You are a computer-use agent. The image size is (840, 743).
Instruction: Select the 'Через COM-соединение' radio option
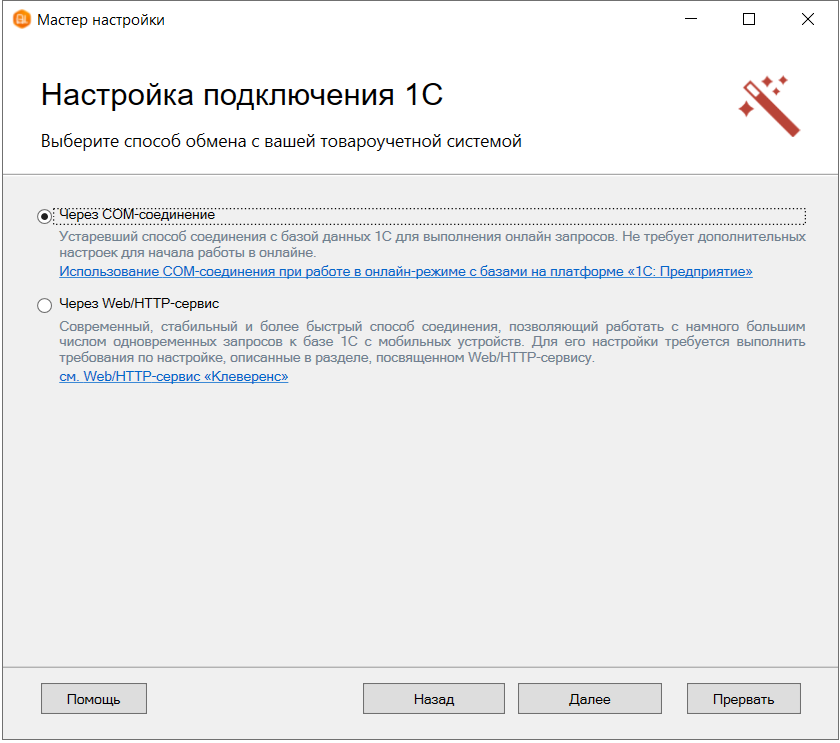[x=45, y=216]
